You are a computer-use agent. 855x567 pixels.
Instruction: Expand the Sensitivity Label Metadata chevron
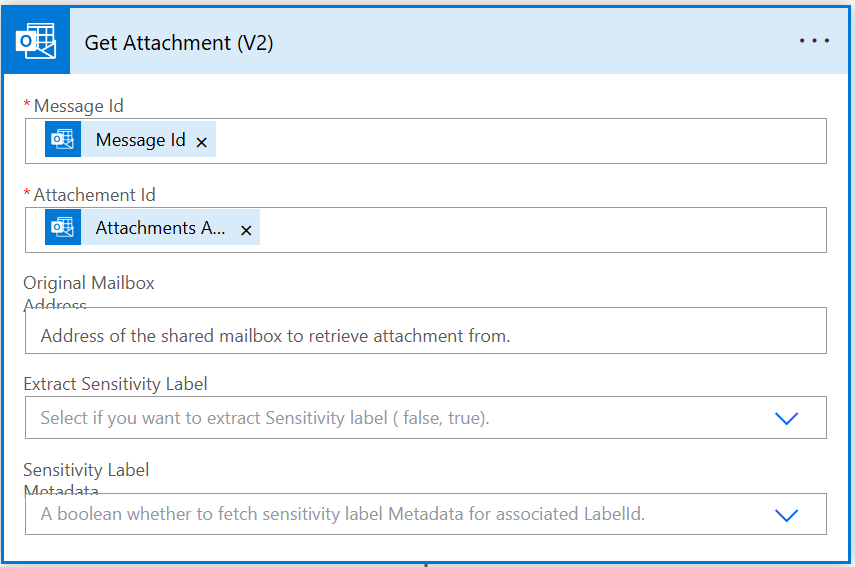pyautogui.click(x=786, y=515)
